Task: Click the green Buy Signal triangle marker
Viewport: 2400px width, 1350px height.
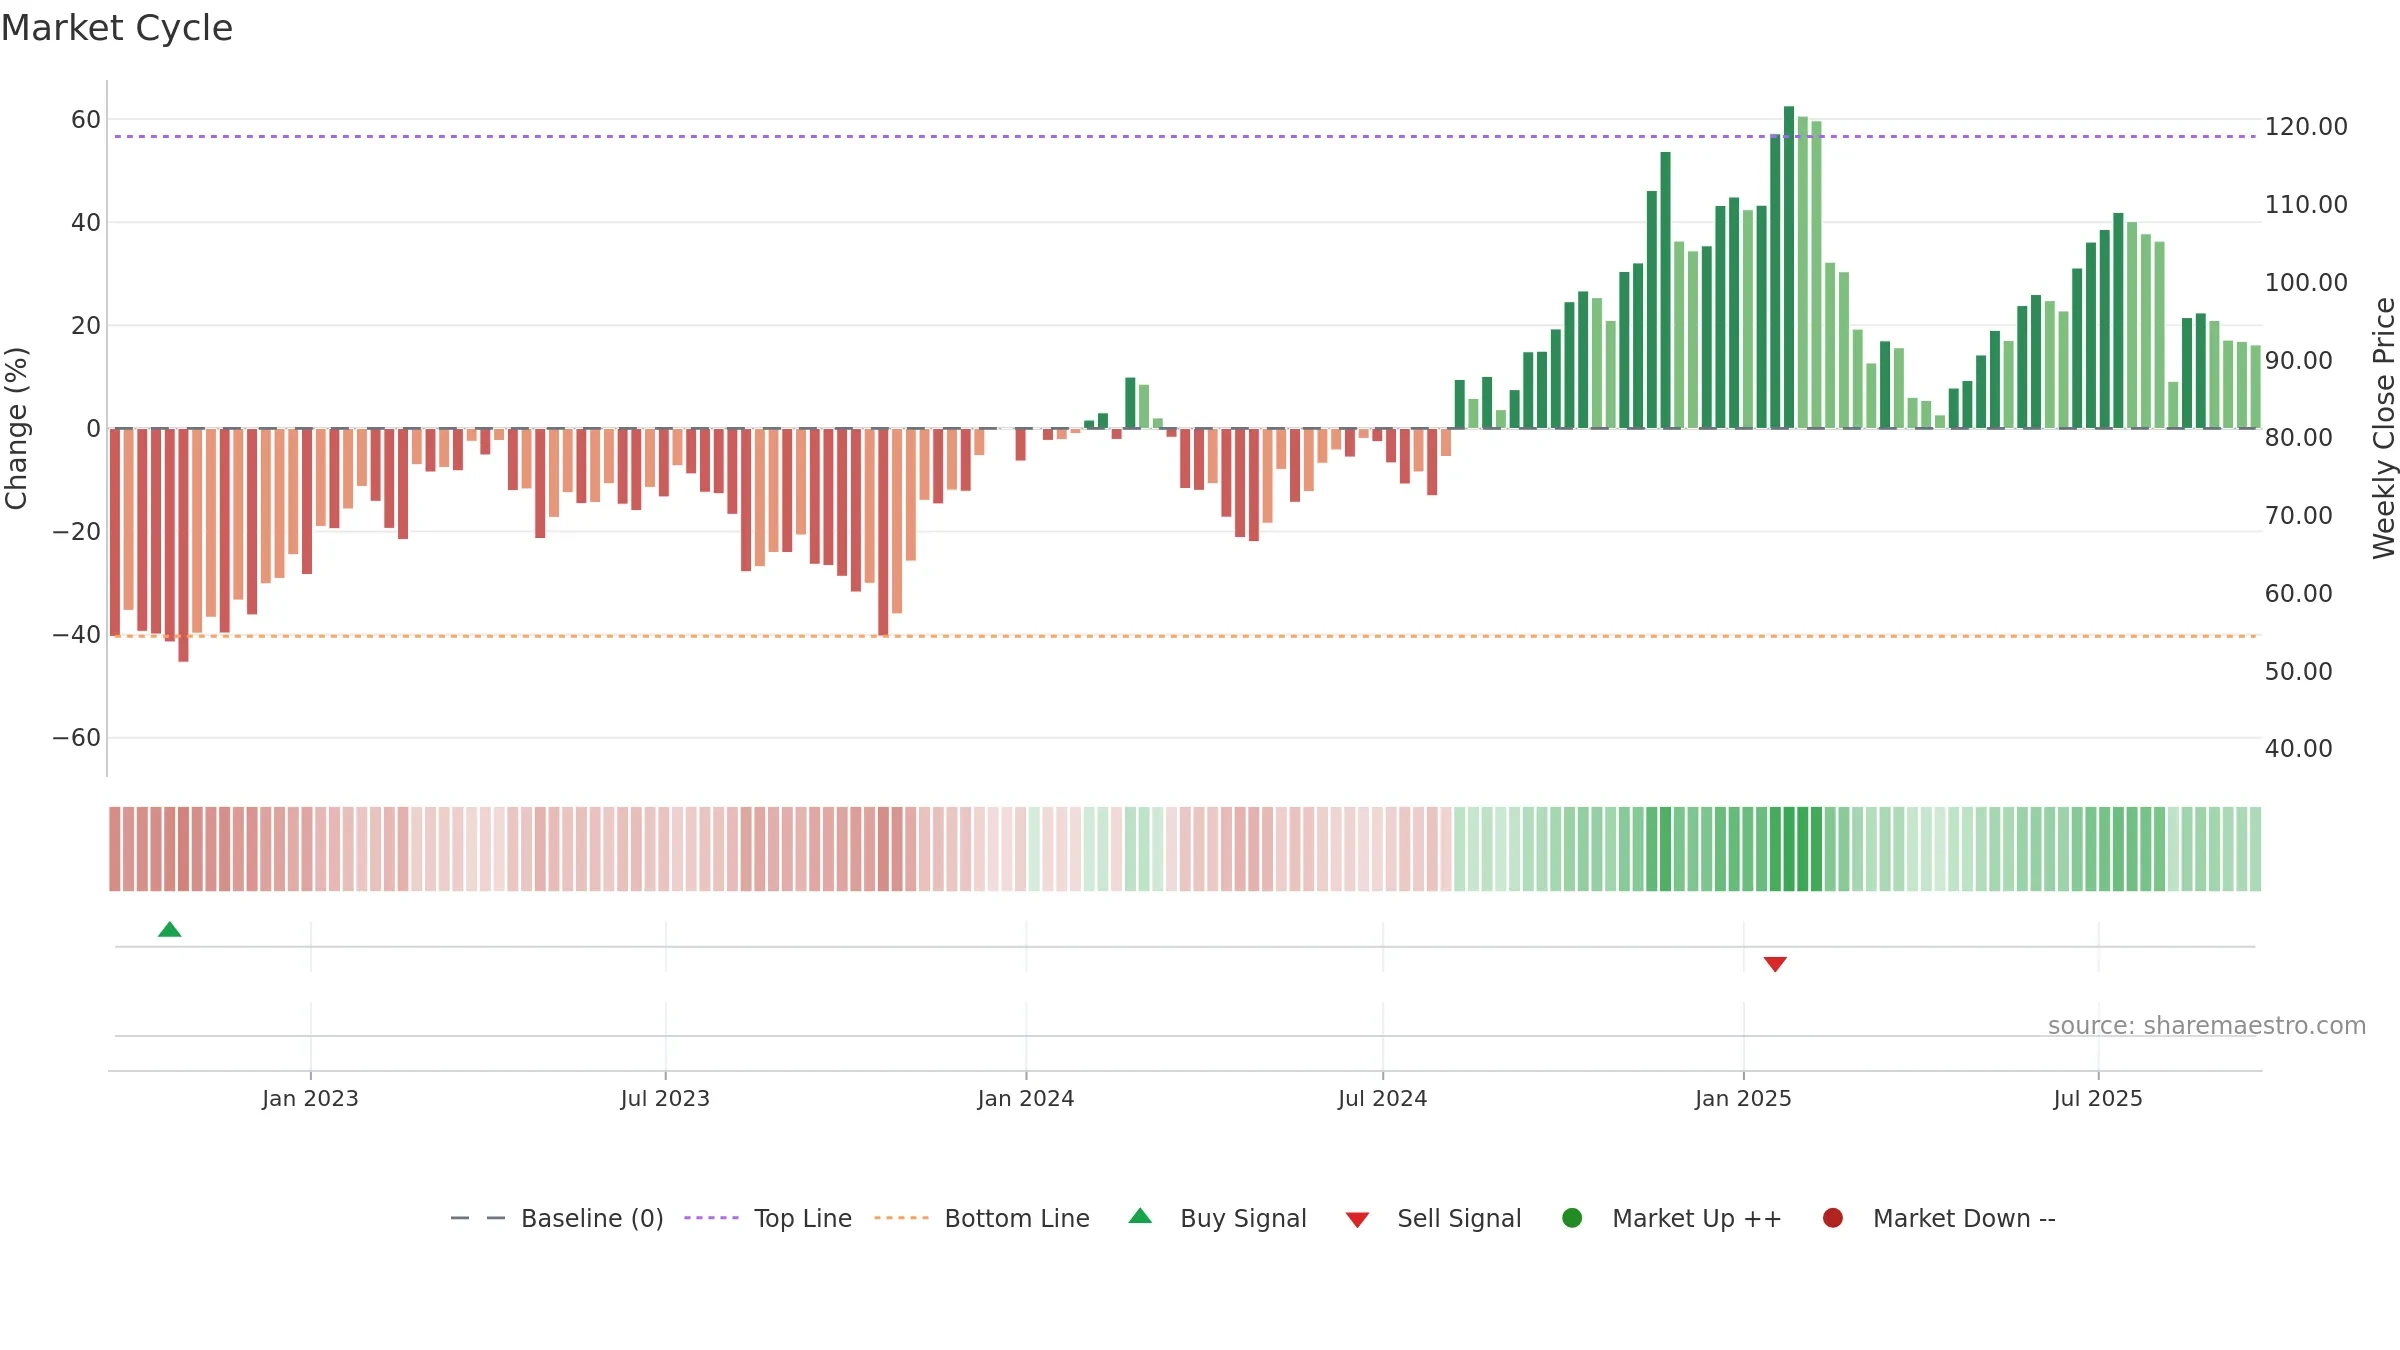Action: pos(170,930)
